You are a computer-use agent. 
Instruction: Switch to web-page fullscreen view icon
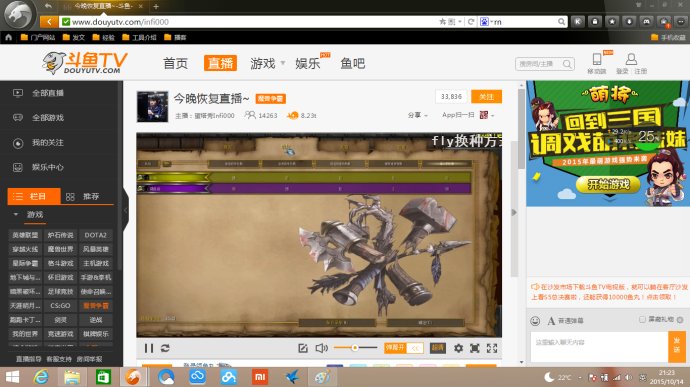(474, 348)
